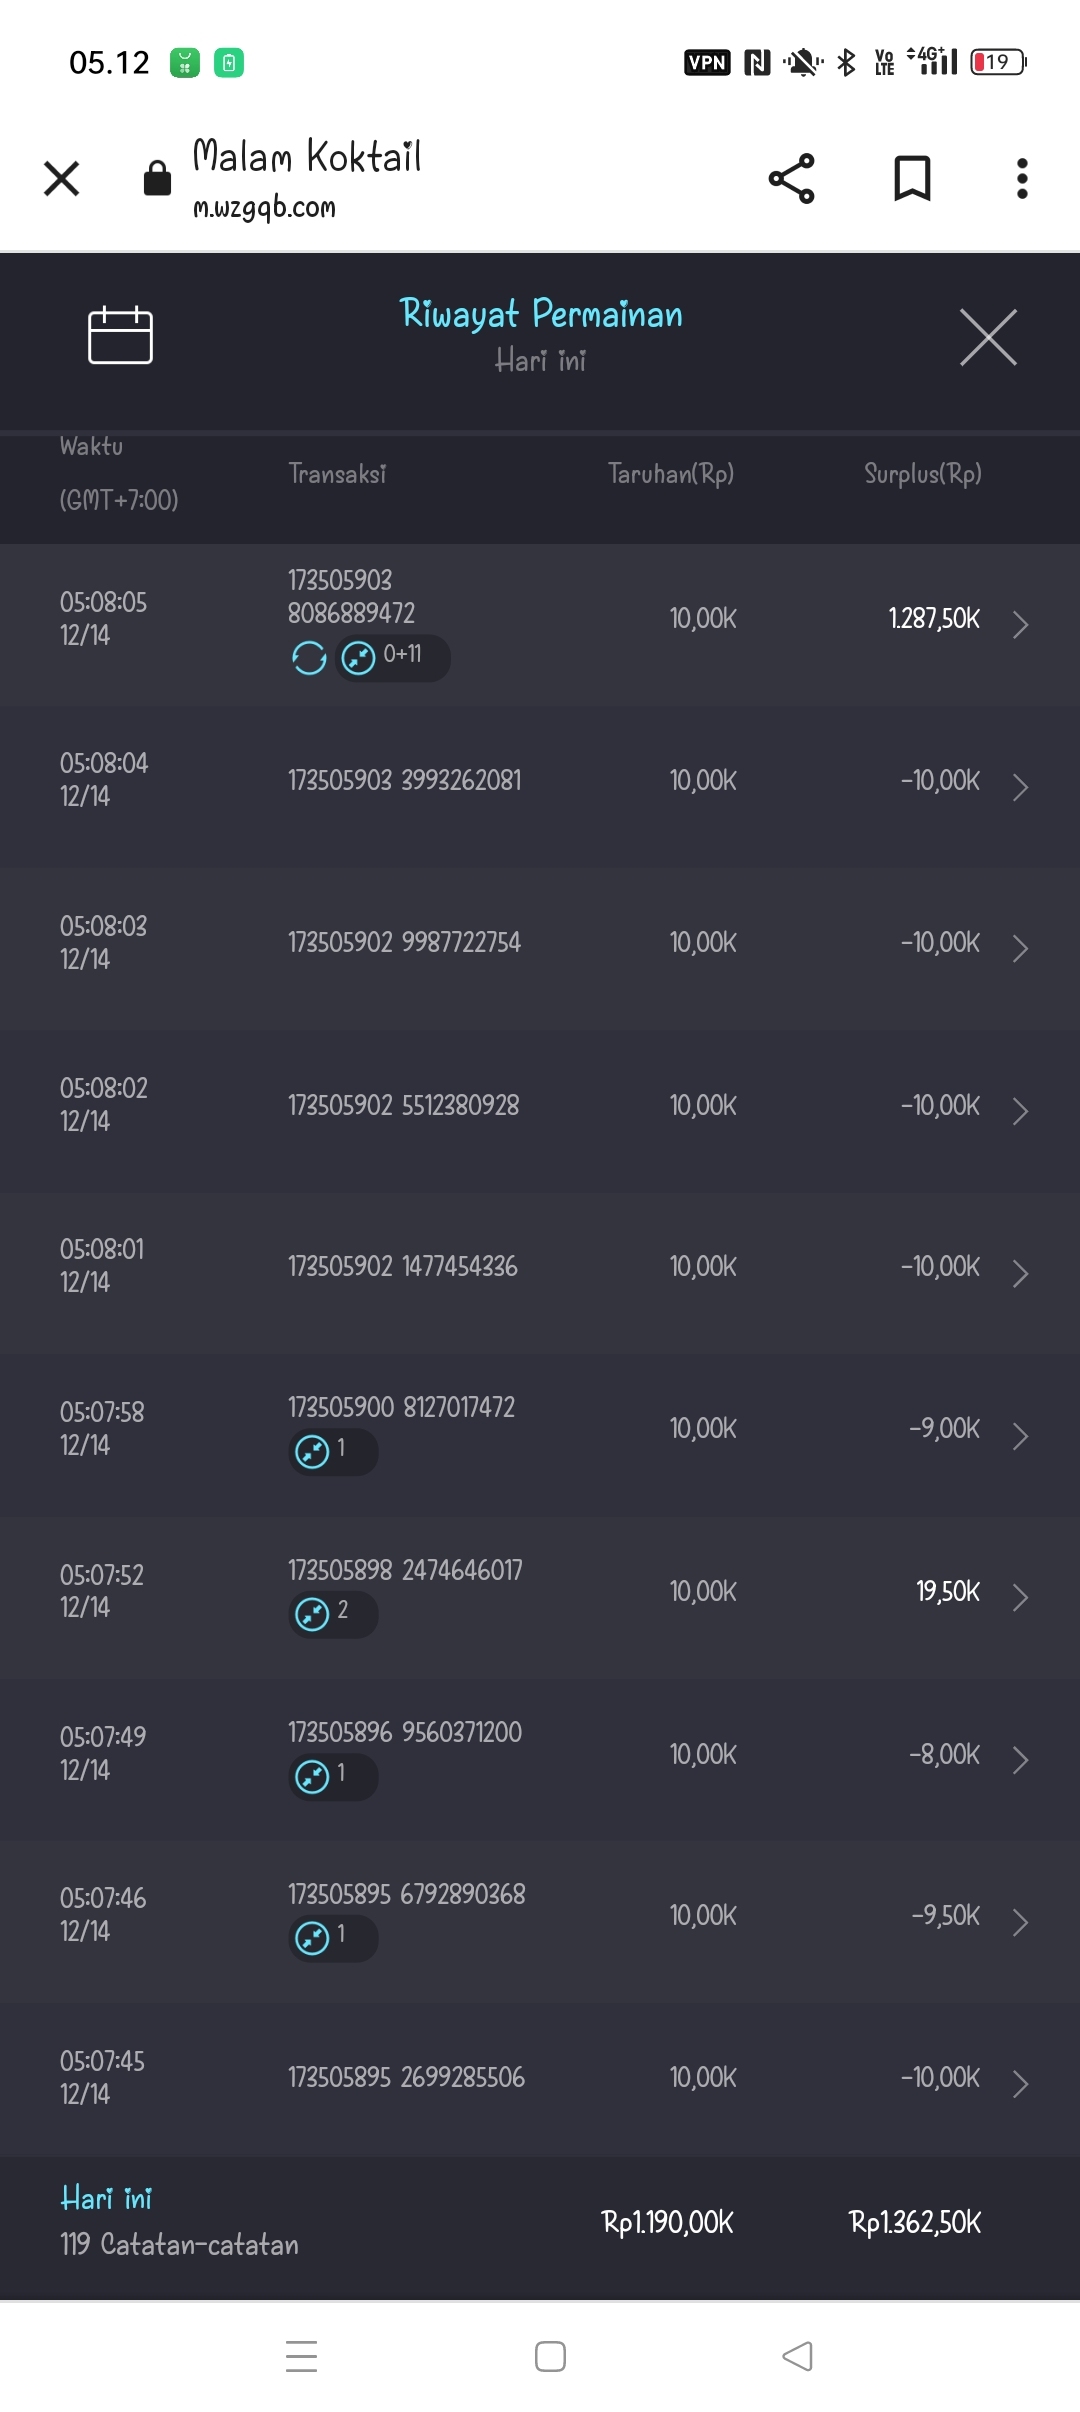Close the browser tab with X icon
This screenshot has height=2412, width=1080.
point(62,179)
